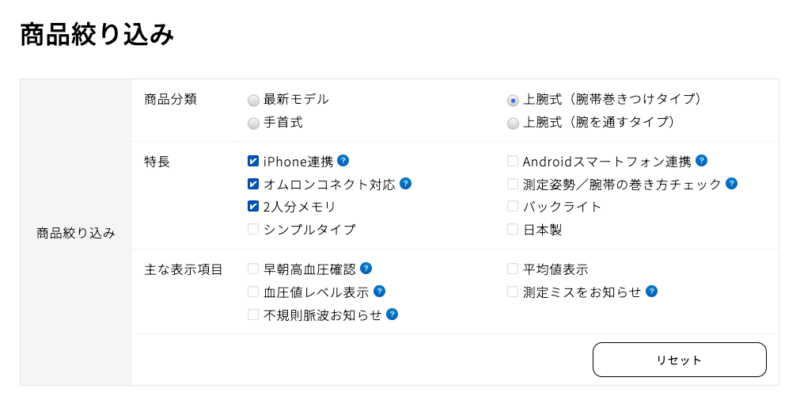Click help icon next to 2人分メモリ
The image size is (800, 408).
(x=343, y=206)
